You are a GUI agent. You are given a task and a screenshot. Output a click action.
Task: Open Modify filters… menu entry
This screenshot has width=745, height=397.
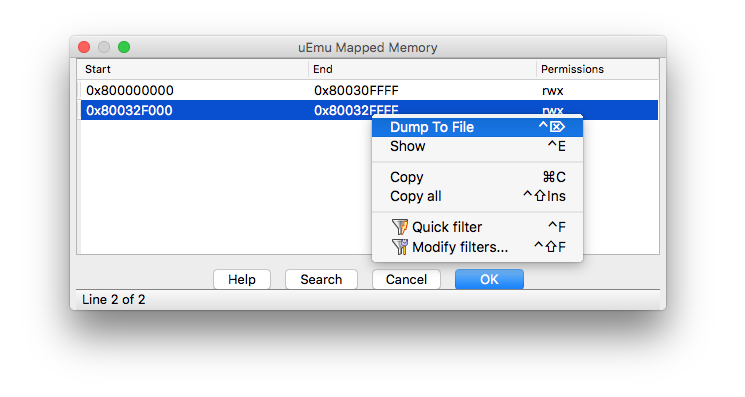(x=477, y=247)
